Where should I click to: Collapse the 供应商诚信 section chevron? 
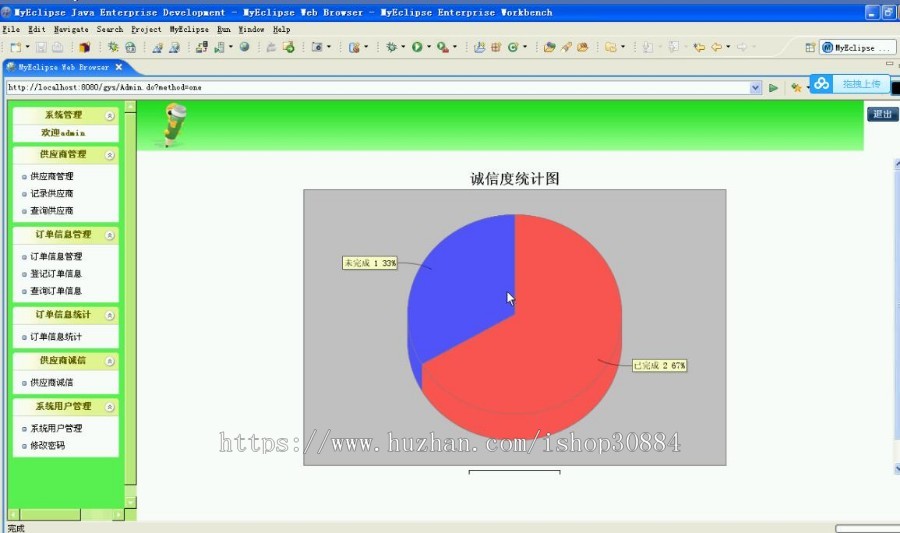coord(110,361)
